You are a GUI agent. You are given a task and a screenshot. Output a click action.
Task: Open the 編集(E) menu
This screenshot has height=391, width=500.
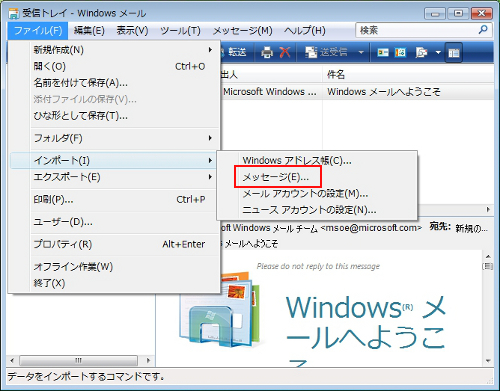pos(89,31)
